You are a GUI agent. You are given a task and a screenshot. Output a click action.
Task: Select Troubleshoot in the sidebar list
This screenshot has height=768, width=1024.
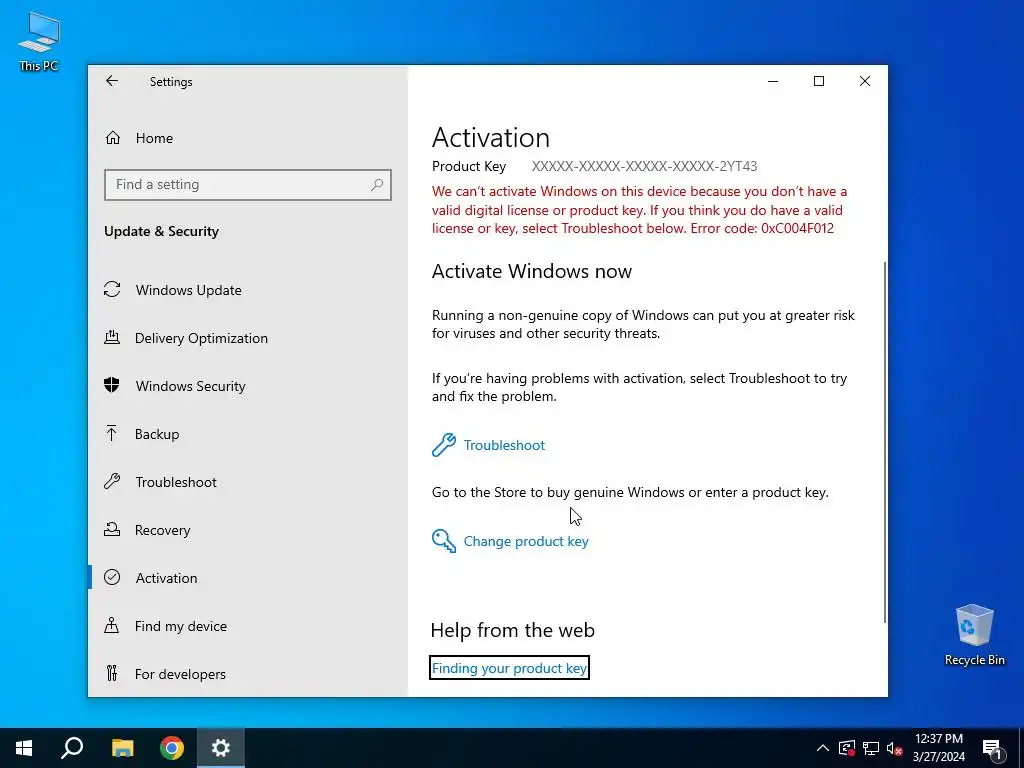[176, 482]
